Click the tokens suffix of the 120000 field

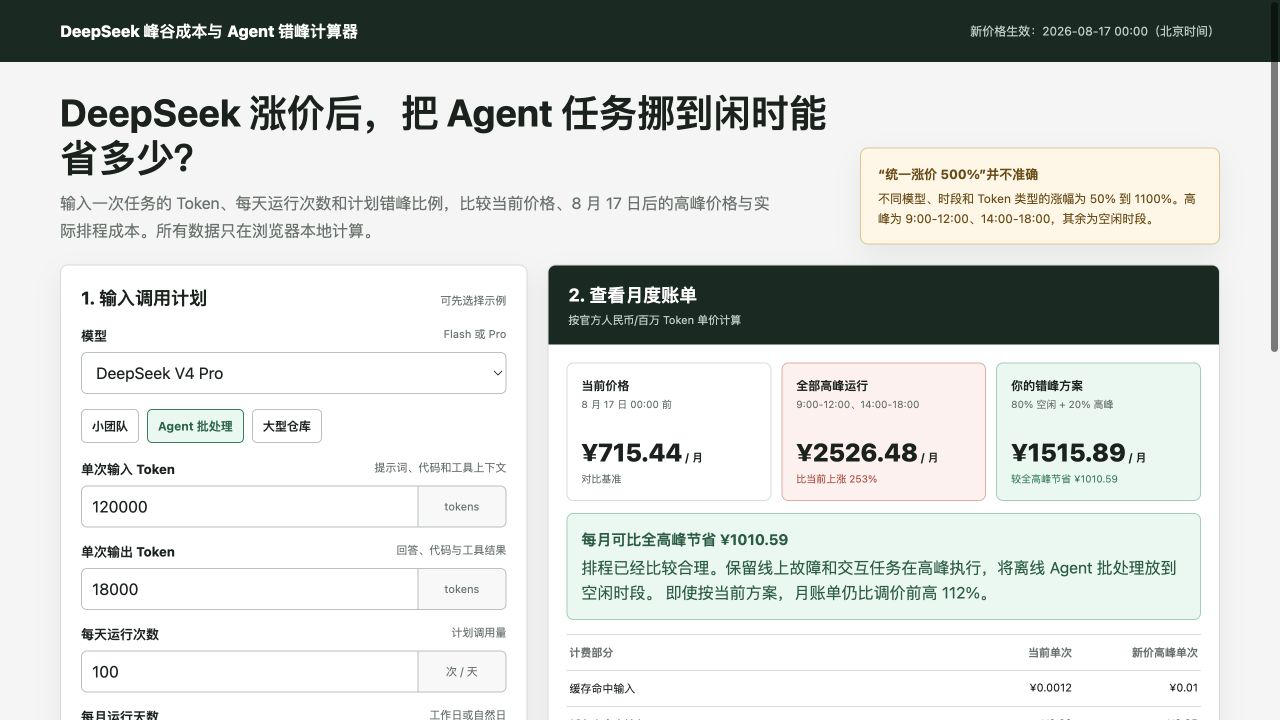point(462,507)
